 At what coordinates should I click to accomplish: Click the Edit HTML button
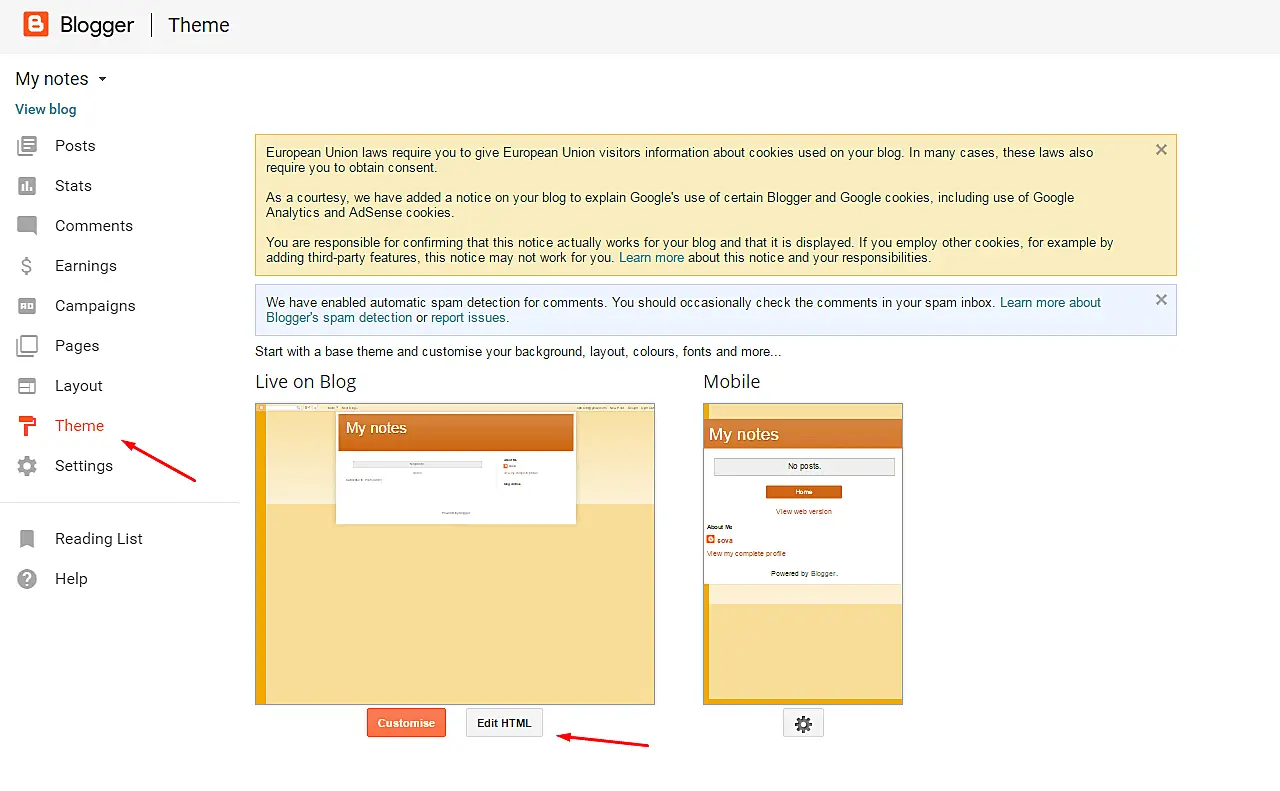pos(504,723)
